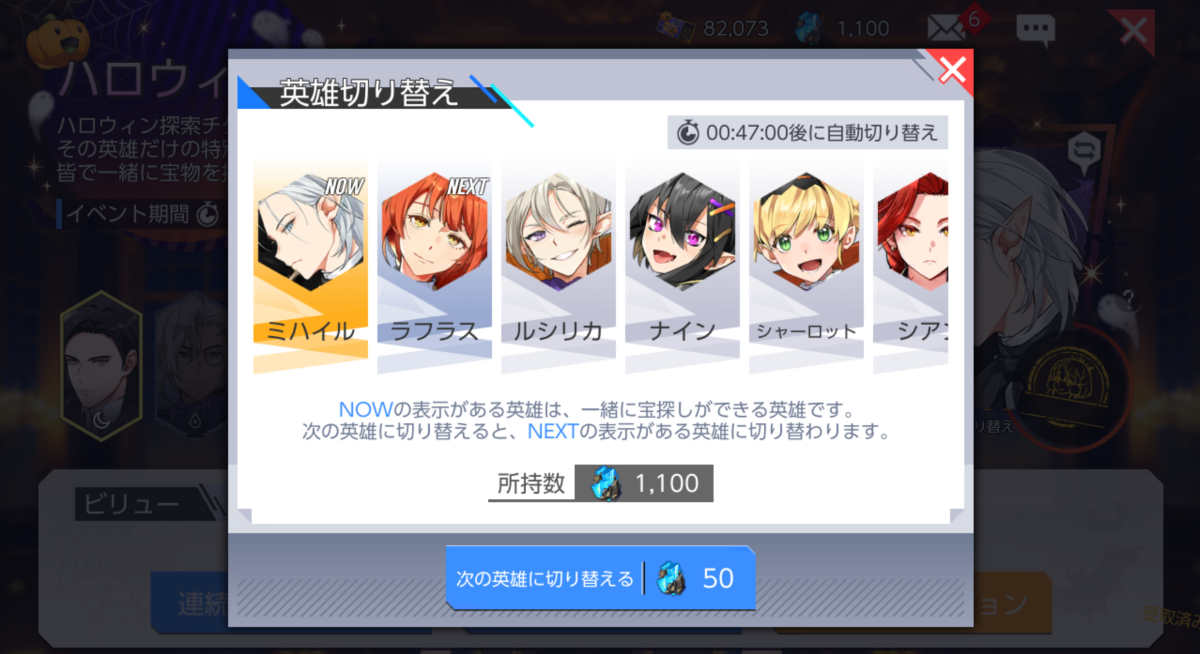Screen dimensions: 1200x654
Task: Click the gem cost icon next to 50
Action: point(672,578)
